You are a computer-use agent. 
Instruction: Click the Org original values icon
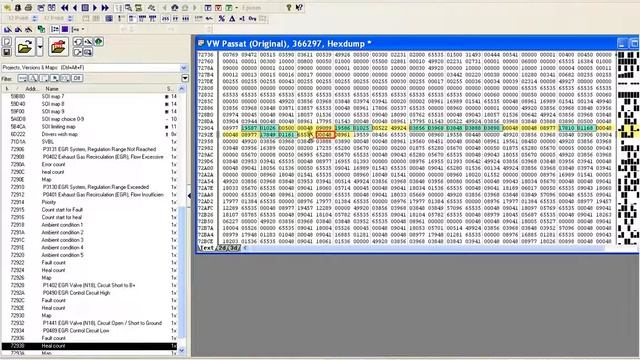pos(252,18)
